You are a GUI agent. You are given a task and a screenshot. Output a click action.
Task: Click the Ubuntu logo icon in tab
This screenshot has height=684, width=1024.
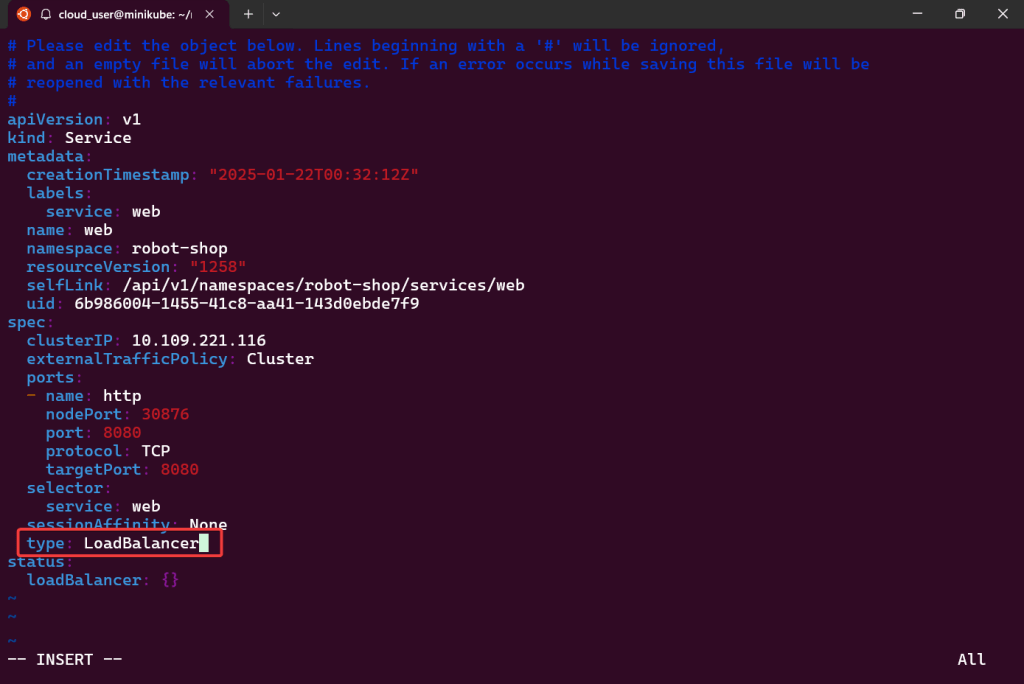coord(23,14)
